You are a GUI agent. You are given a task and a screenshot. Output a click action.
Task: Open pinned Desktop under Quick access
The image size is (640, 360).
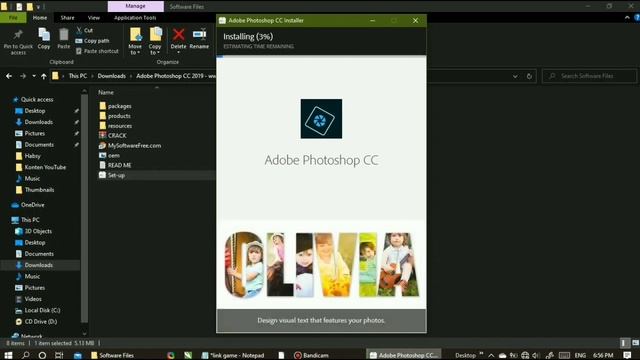35,111
